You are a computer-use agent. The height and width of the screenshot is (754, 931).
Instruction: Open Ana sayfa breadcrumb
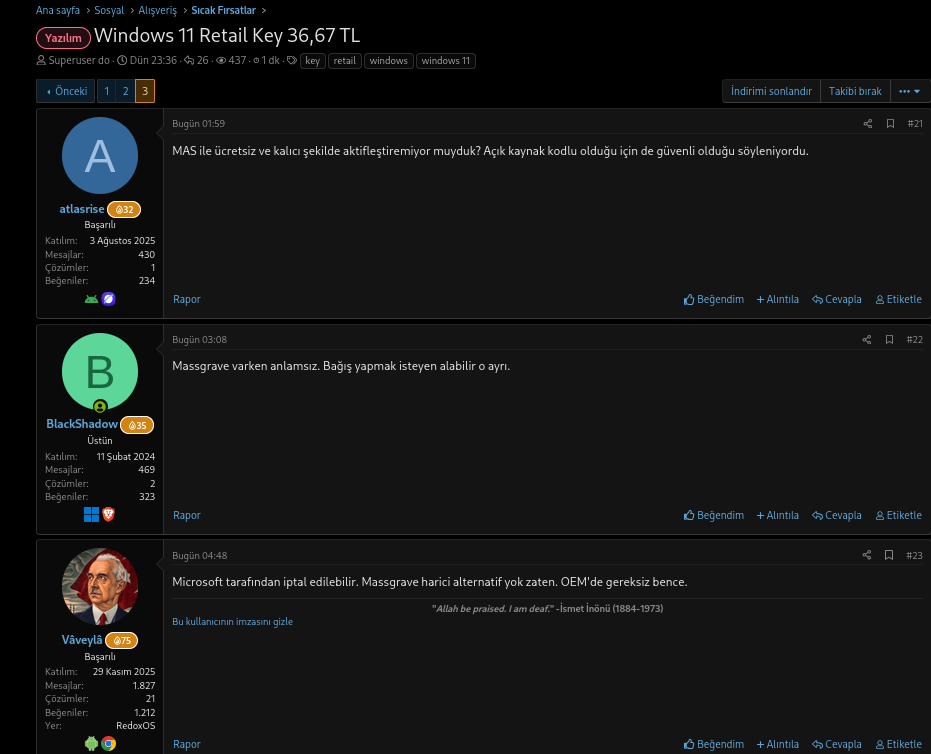pyautogui.click(x=58, y=10)
